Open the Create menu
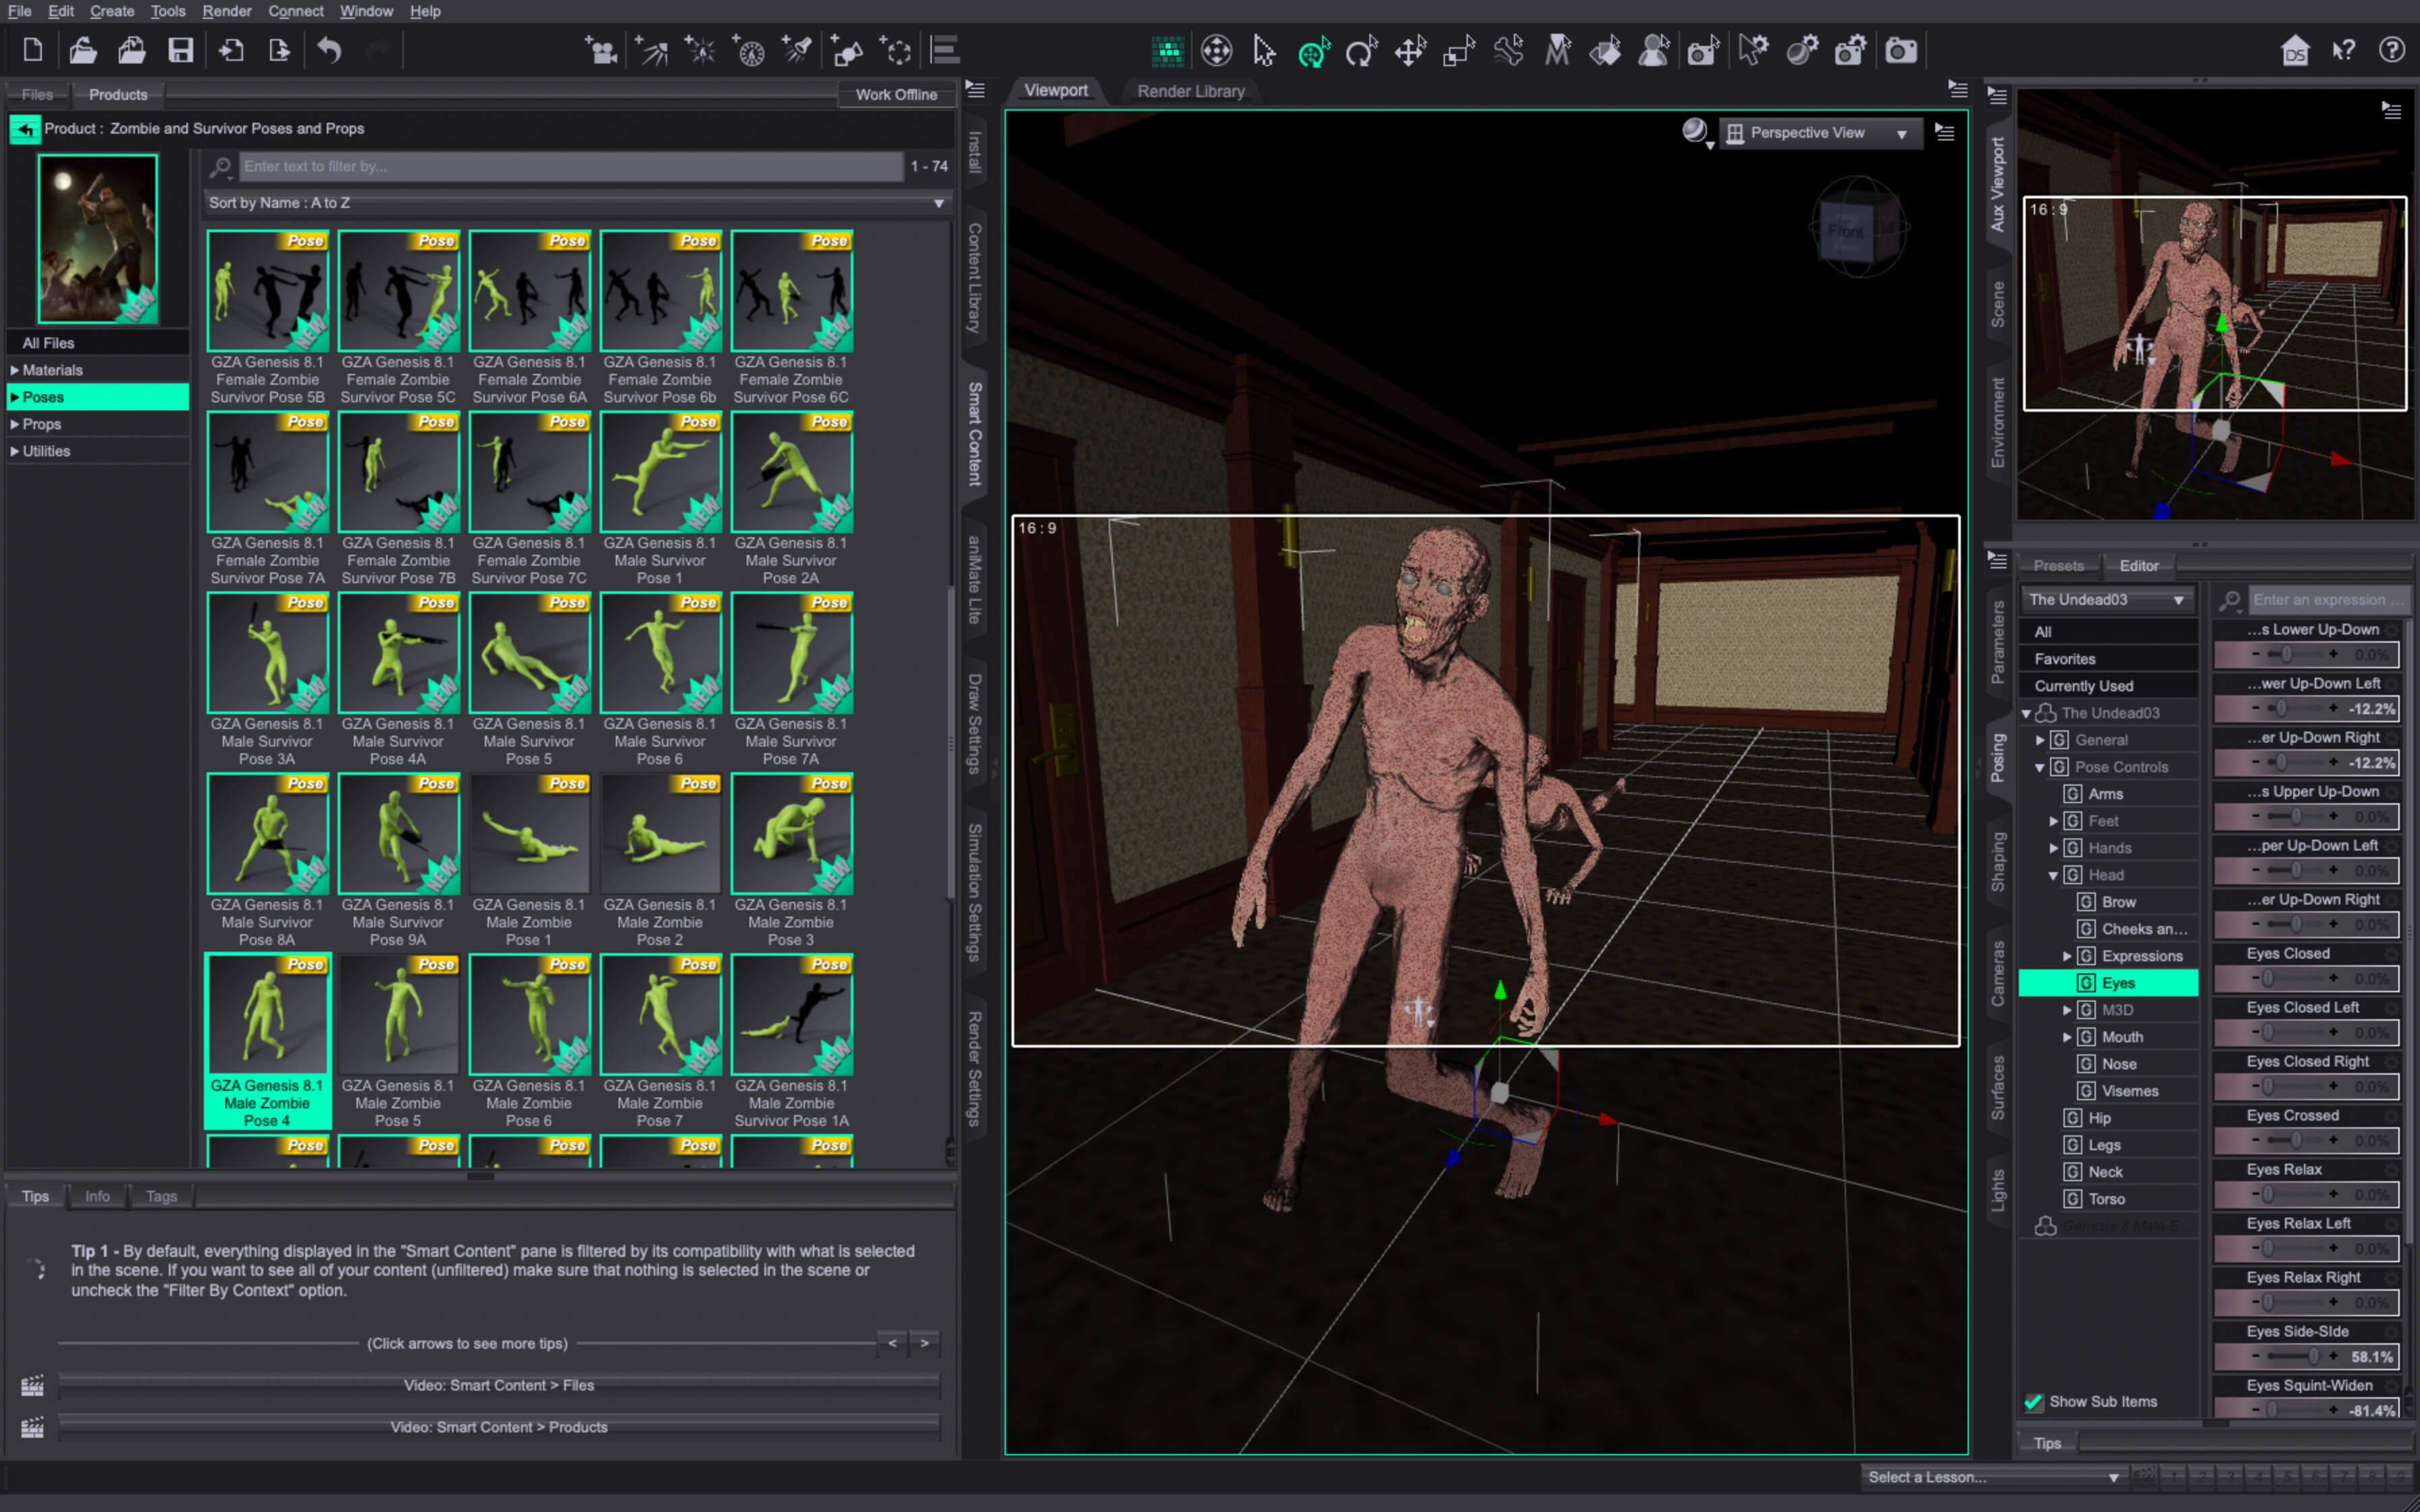Image resolution: width=2420 pixels, height=1512 pixels. click(x=112, y=11)
